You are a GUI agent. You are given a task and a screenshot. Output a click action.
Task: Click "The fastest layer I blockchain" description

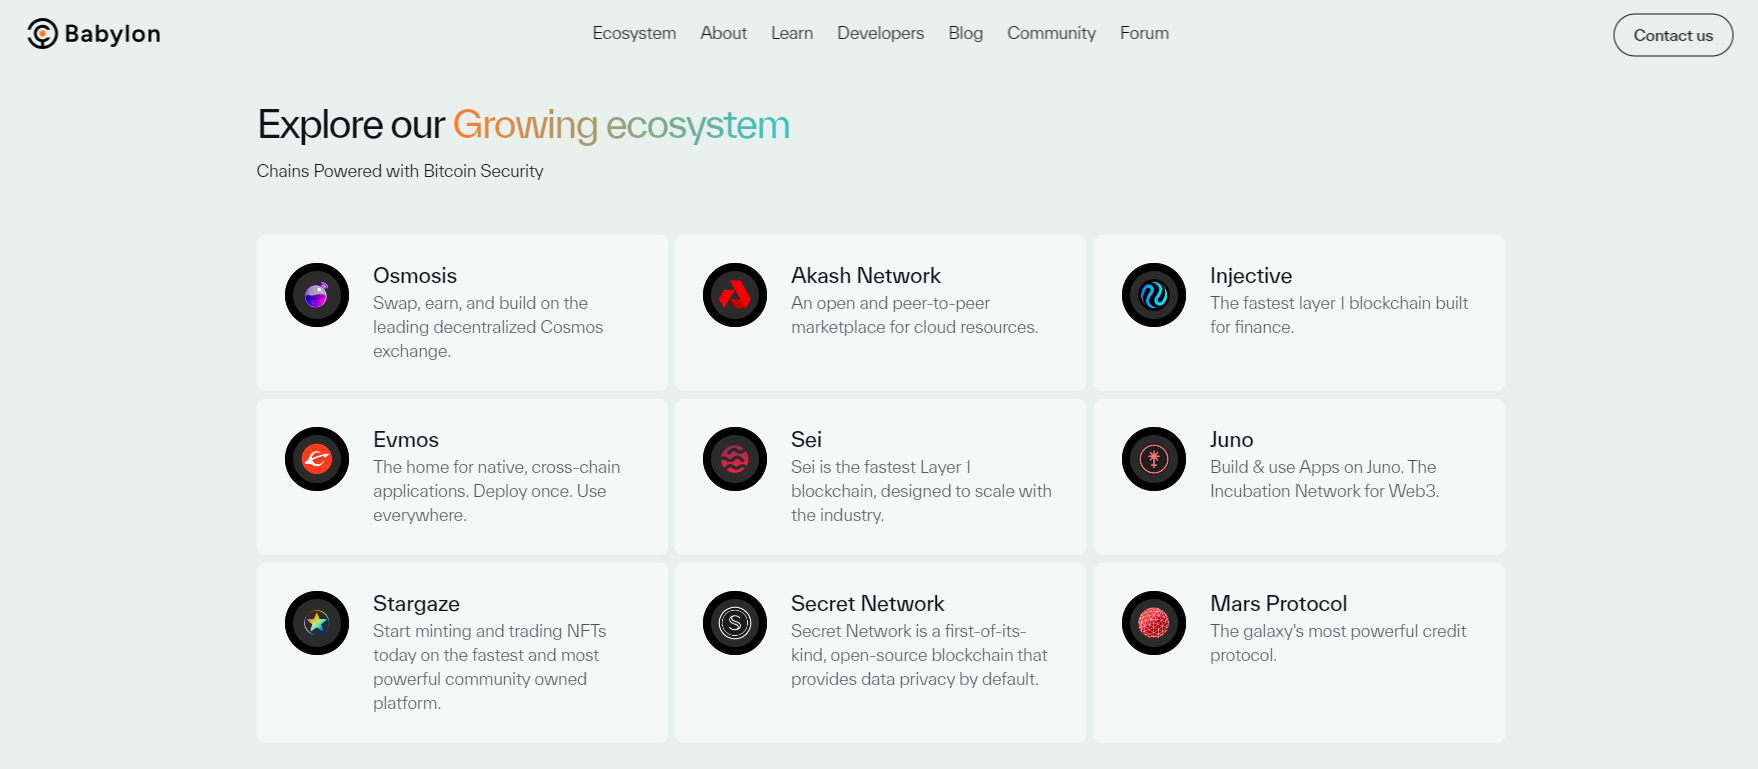1339,315
